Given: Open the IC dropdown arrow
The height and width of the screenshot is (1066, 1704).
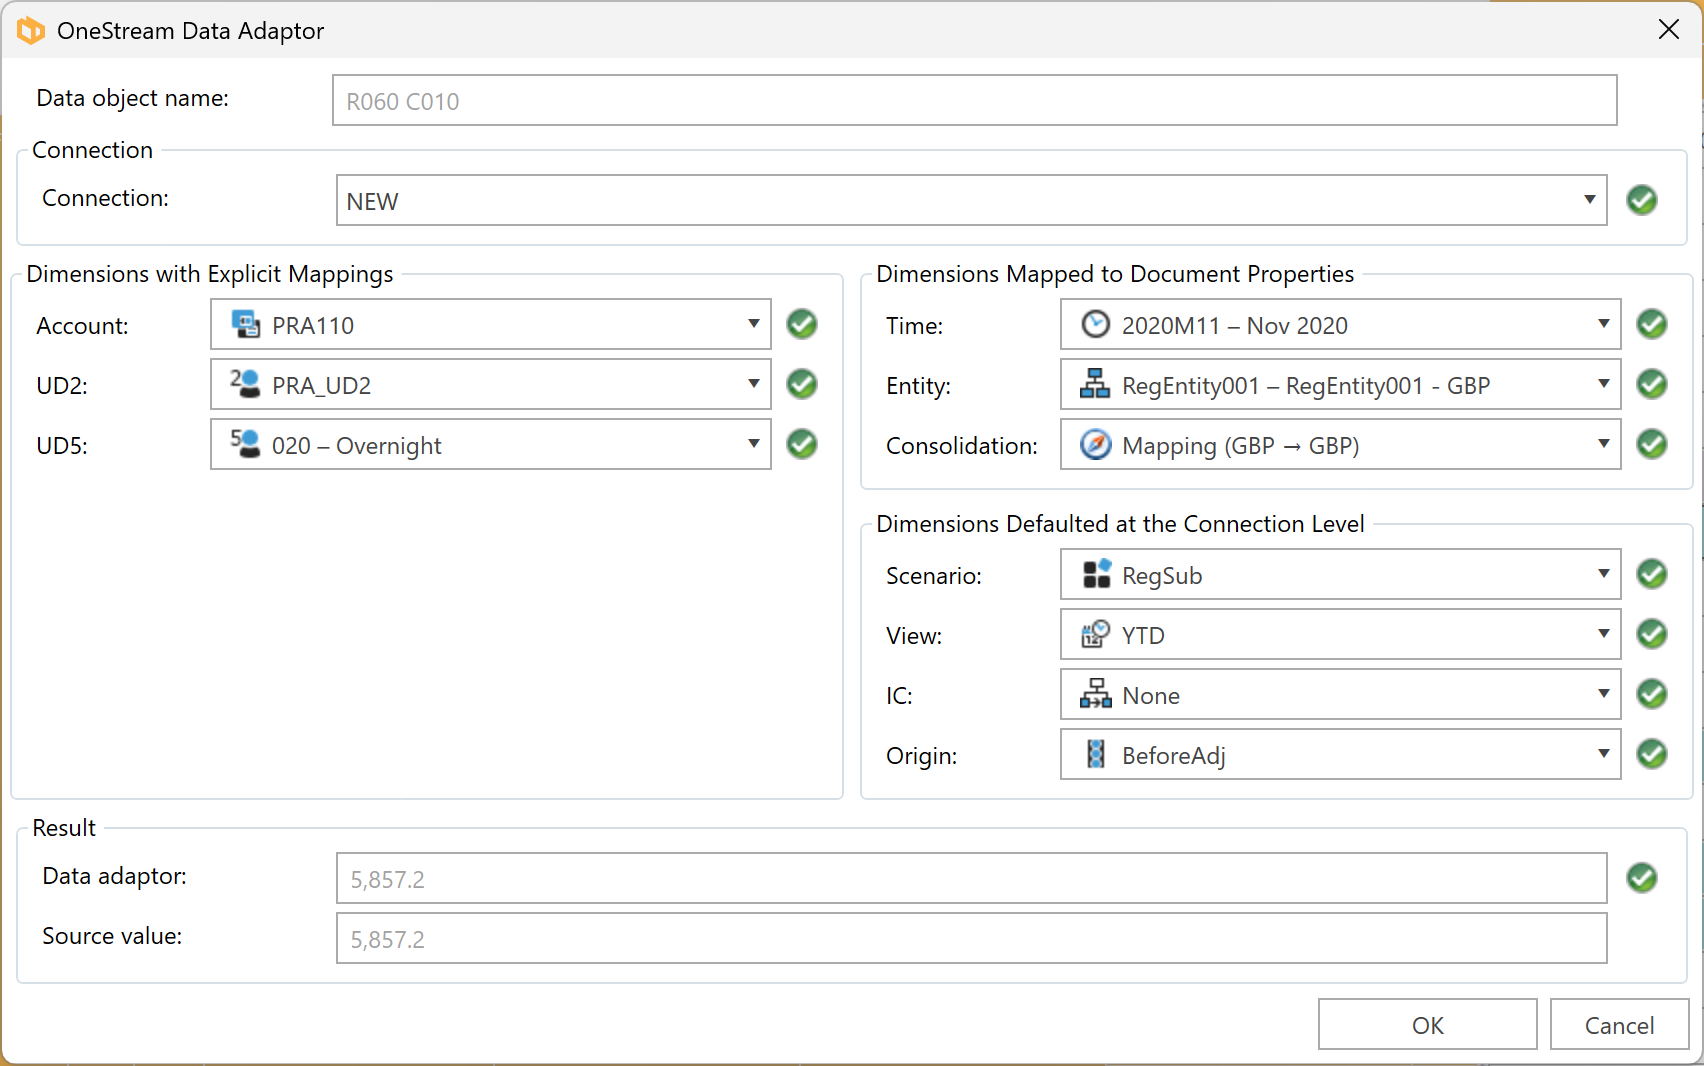Looking at the screenshot, I should (x=1604, y=694).
